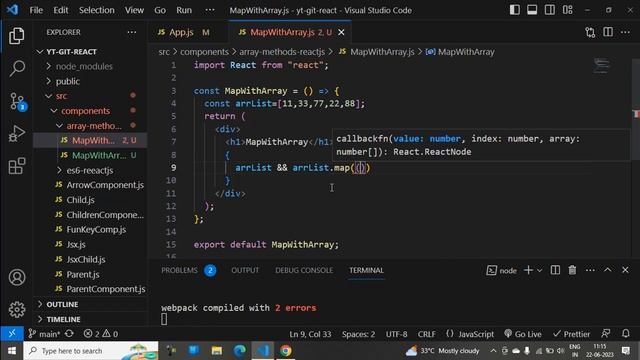
Task: Split the terminal panel
Action: click(x=555, y=270)
